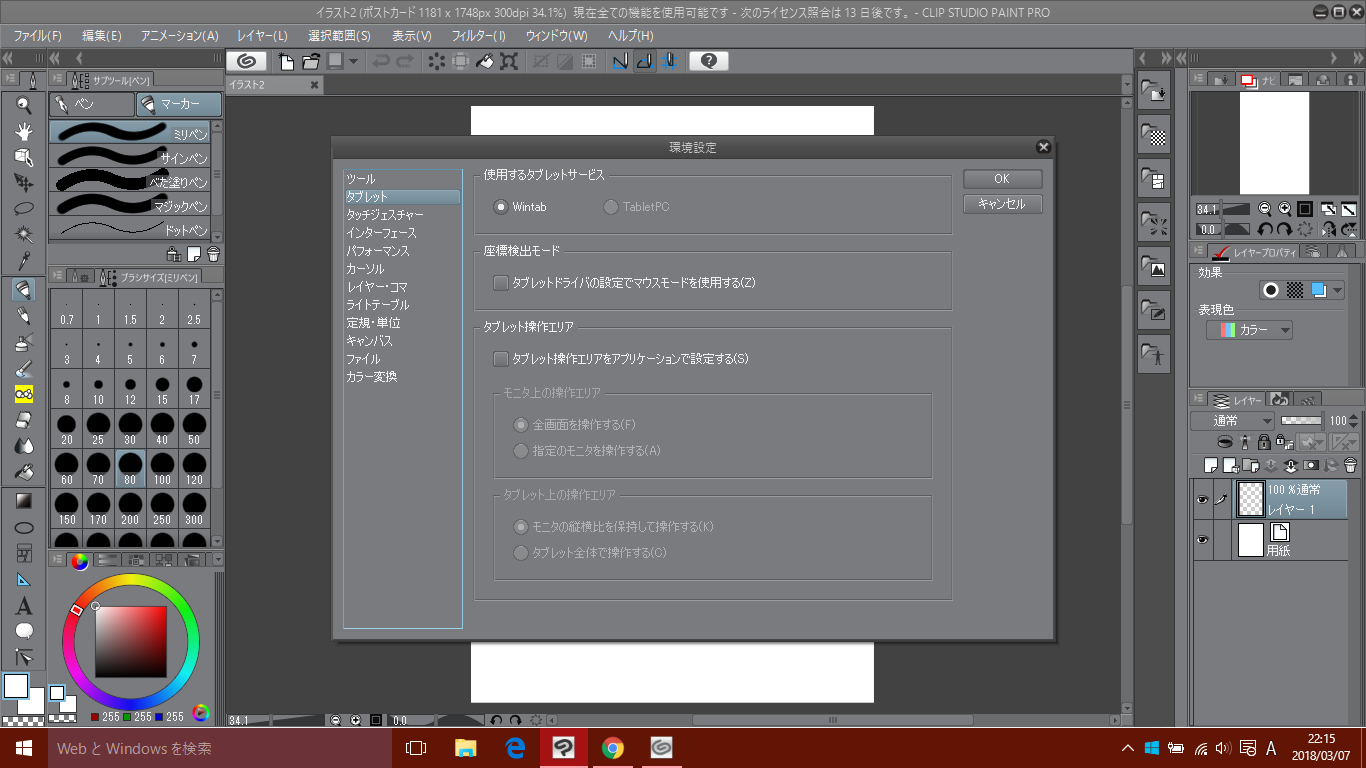Viewport: 1366px width, 768px height.
Task: Select the gradient tool
Action: [24, 500]
